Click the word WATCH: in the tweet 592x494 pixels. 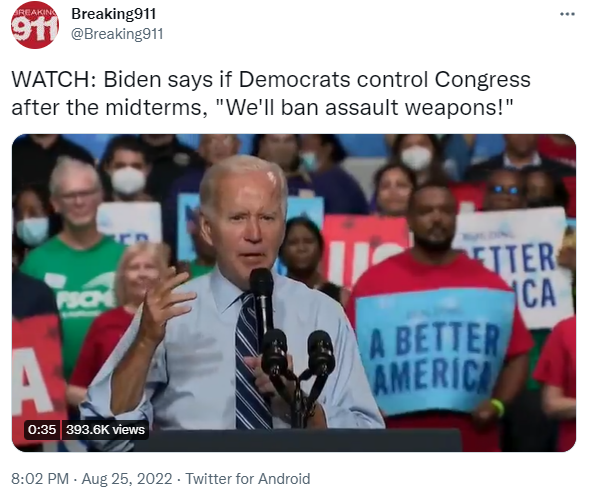tap(54, 80)
